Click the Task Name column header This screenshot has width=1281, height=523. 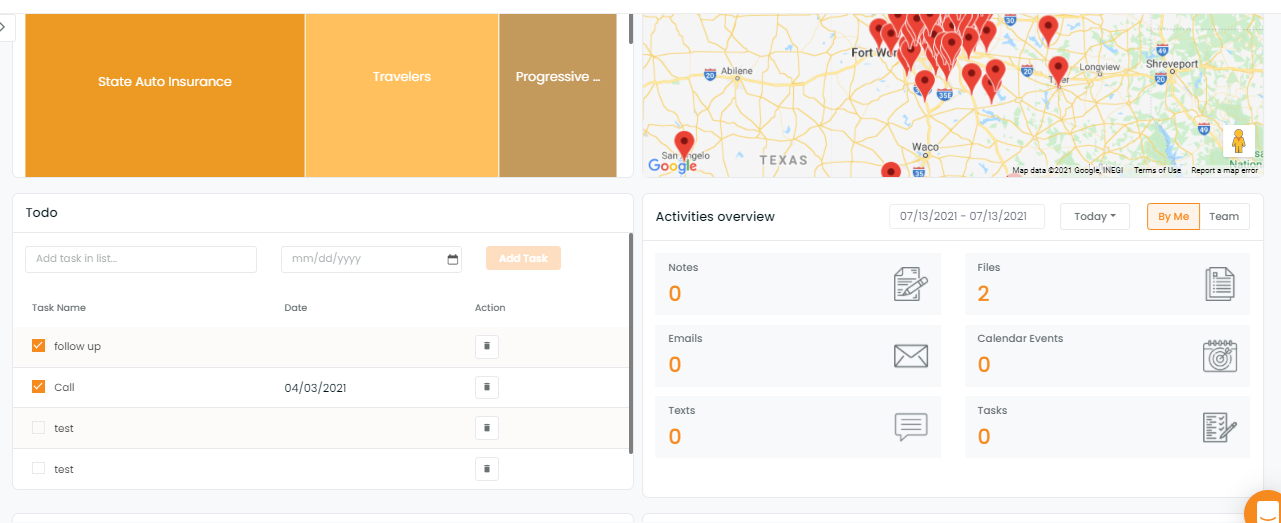[x=59, y=308]
